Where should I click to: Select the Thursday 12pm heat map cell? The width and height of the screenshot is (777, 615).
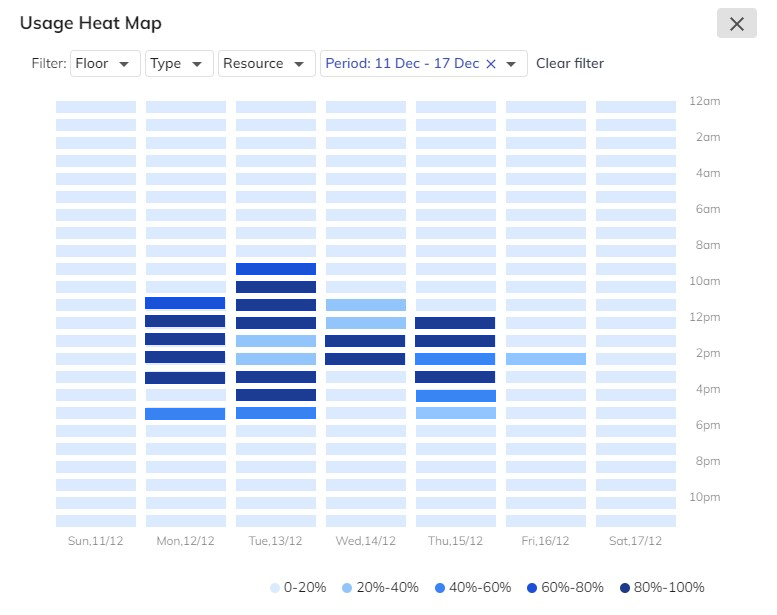tap(455, 323)
